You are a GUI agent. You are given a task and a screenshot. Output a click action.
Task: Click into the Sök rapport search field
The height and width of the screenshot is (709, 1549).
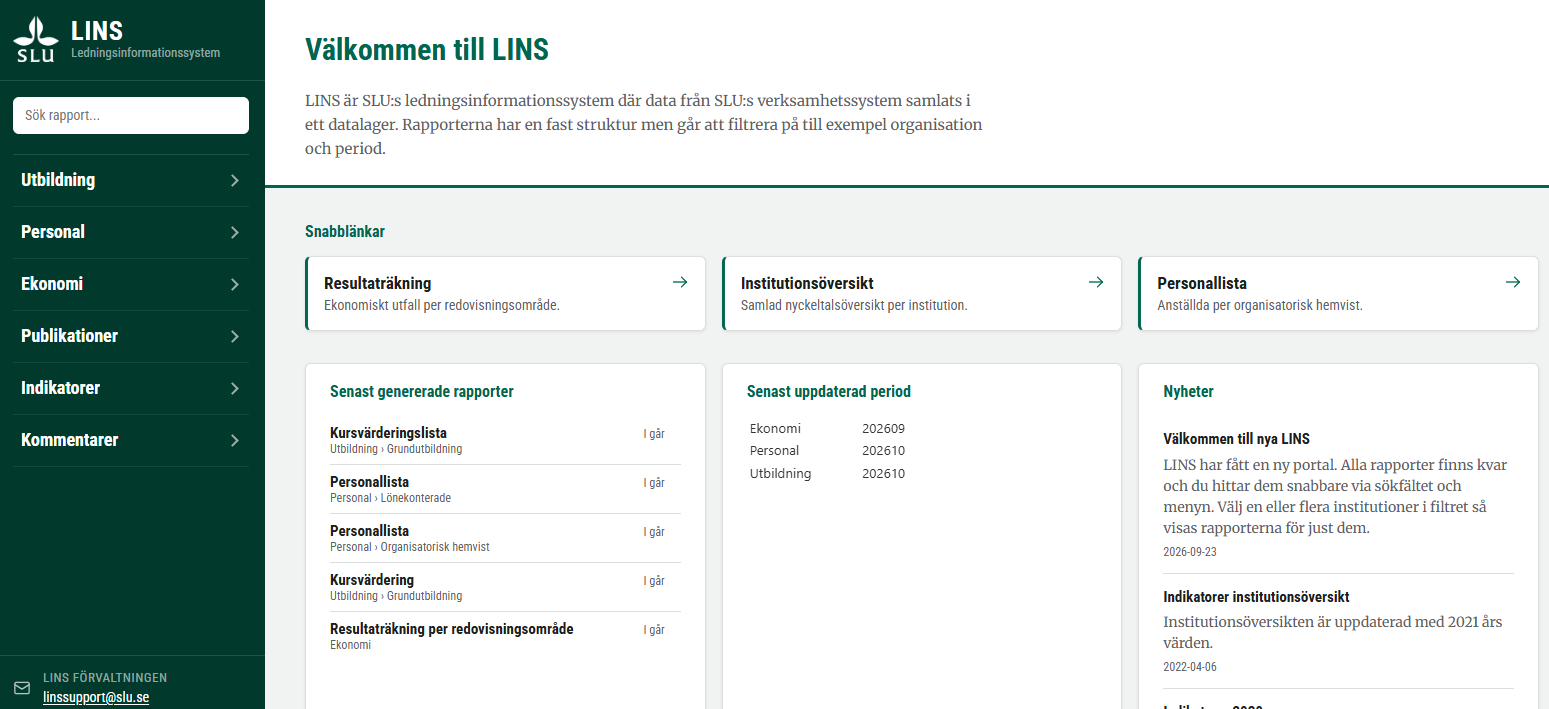pos(131,115)
